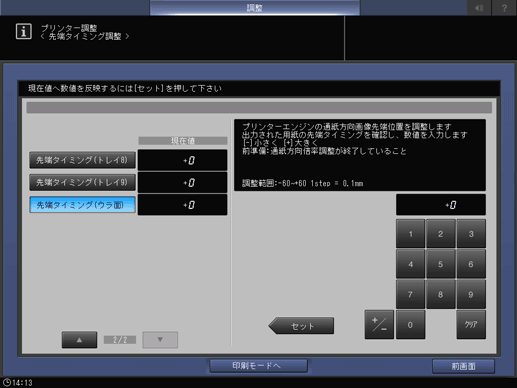Tap keypad digit 1
Viewport: 517px width, 388px height.
pyautogui.click(x=410, y=234)
